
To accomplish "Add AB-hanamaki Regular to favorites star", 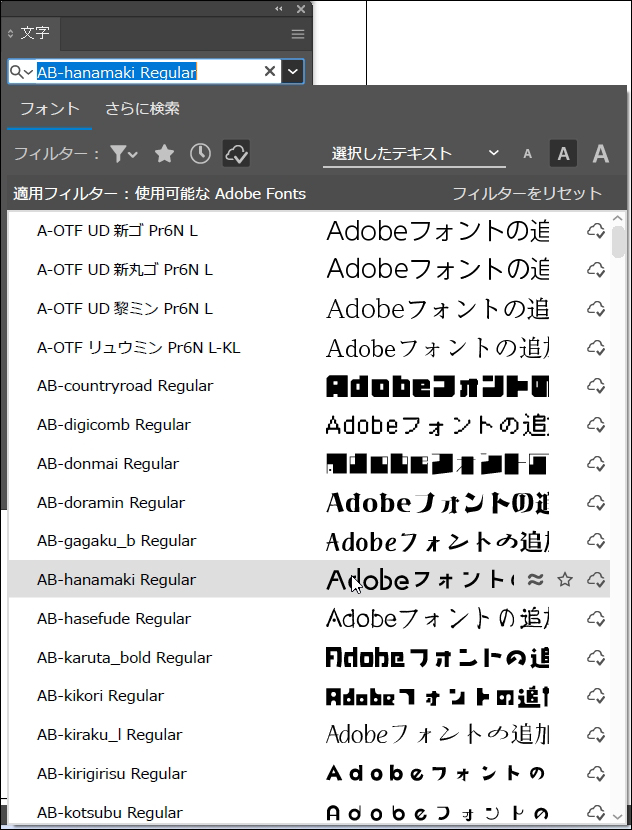I will (565, 580).
